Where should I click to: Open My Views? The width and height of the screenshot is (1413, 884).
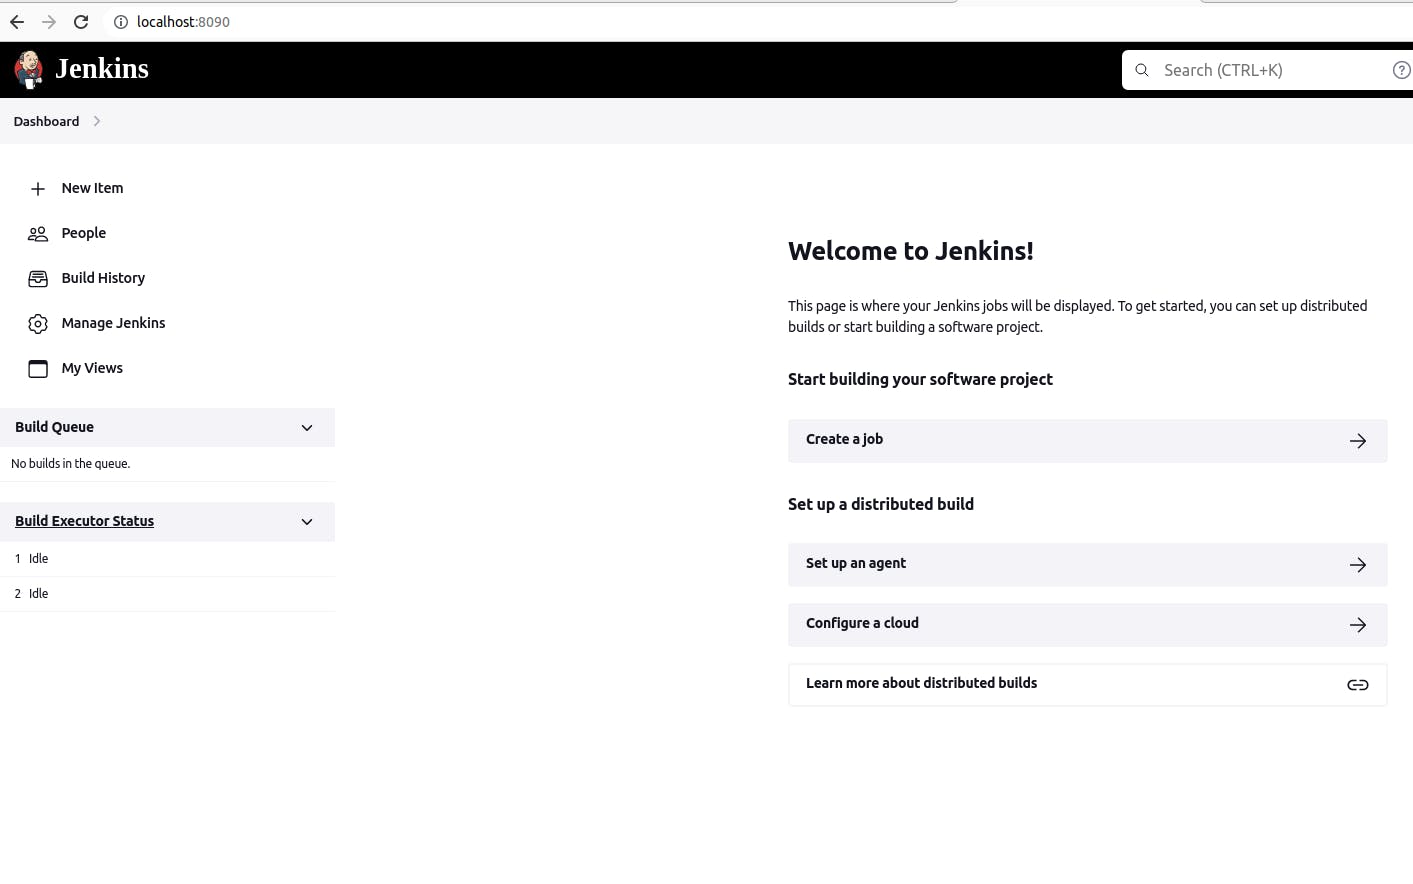point(92,368)
